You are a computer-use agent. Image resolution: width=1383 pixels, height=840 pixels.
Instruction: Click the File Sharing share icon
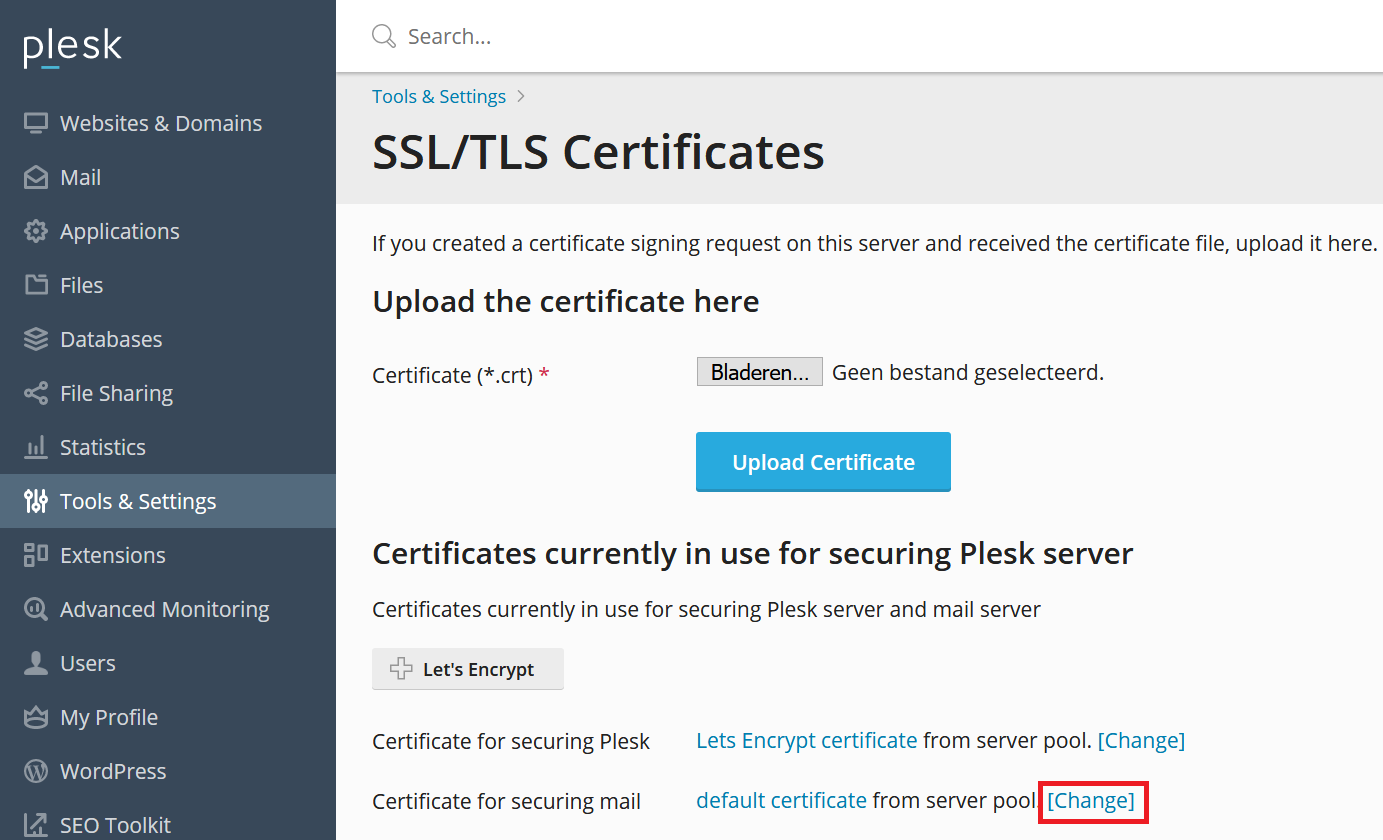pos(36,393)
